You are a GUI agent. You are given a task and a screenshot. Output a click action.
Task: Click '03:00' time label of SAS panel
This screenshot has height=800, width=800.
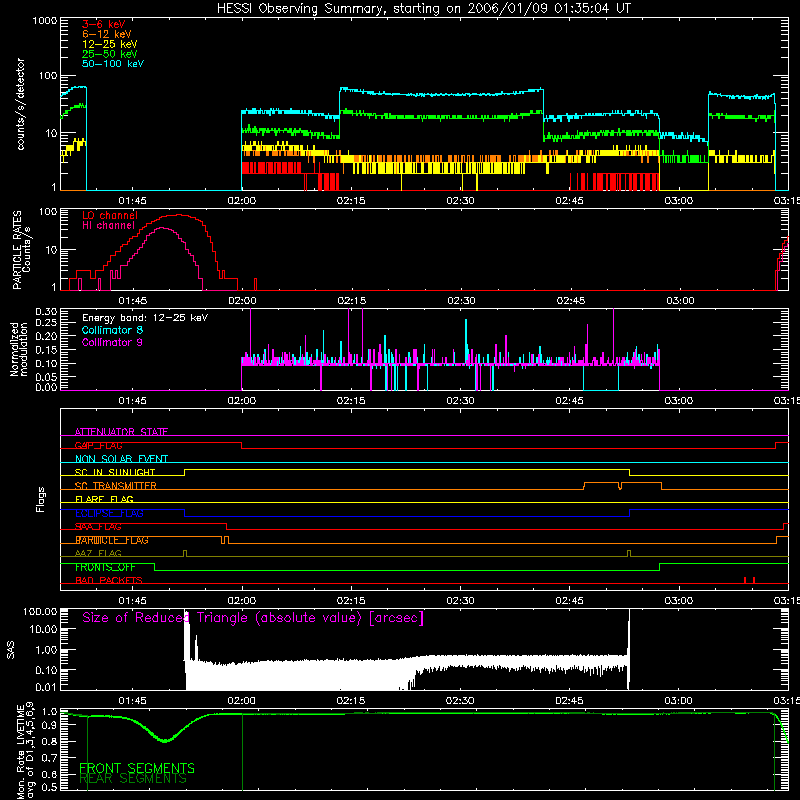click(x=679, y=701)
